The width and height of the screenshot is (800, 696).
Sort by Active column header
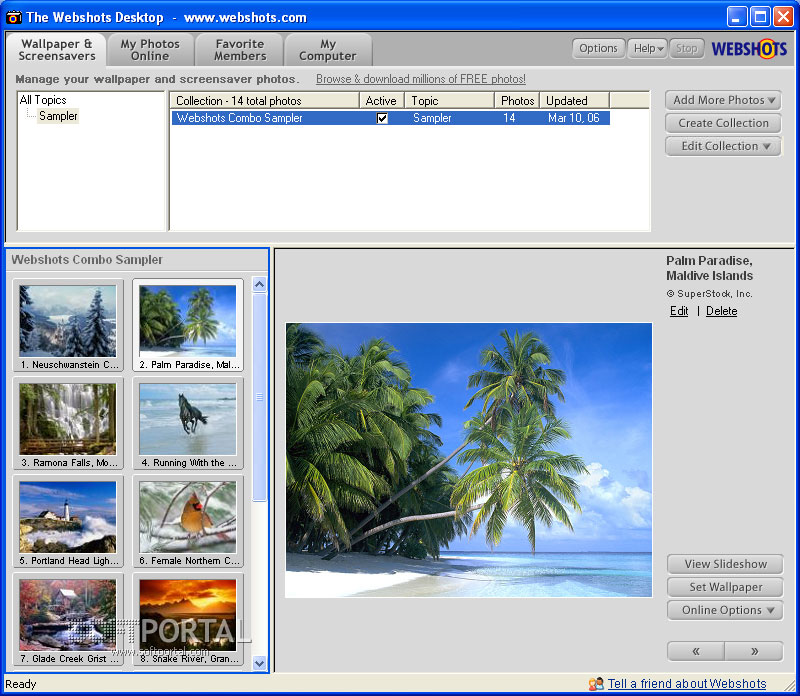point(381,101)
